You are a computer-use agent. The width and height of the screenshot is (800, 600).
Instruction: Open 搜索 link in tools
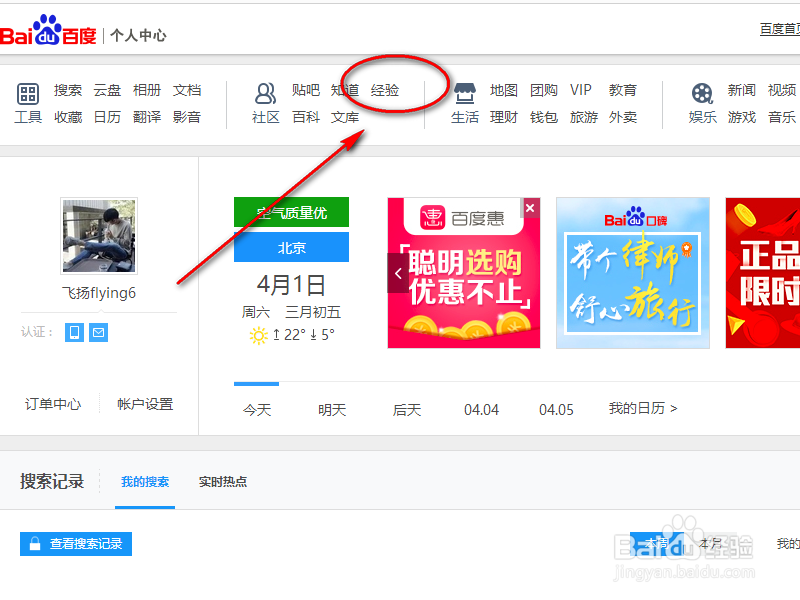coord(68,90)
